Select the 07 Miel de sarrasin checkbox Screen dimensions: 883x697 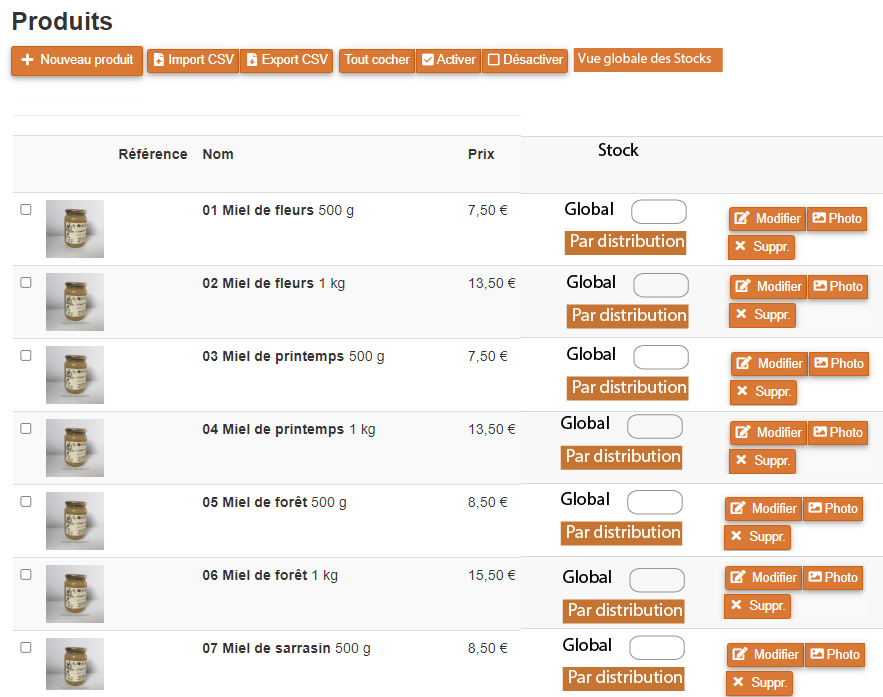(x=26, y=648)
